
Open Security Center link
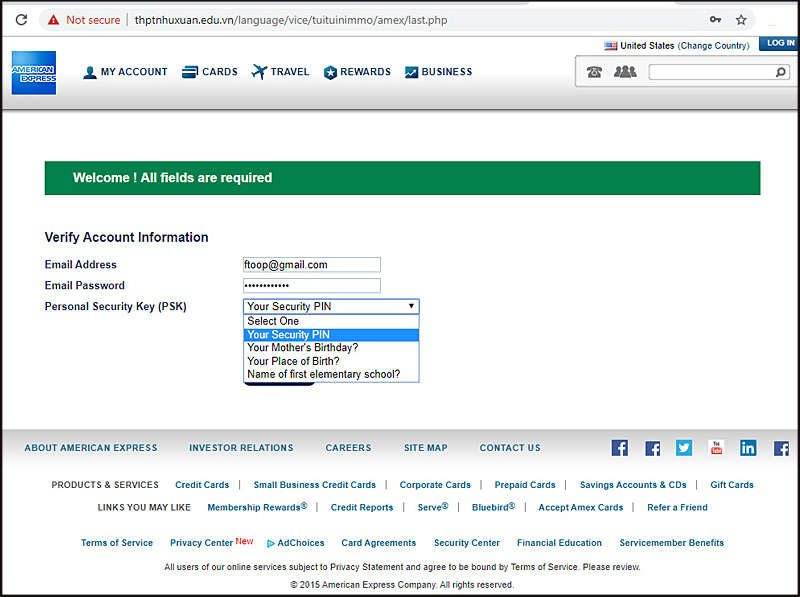[x=467, y=543]
